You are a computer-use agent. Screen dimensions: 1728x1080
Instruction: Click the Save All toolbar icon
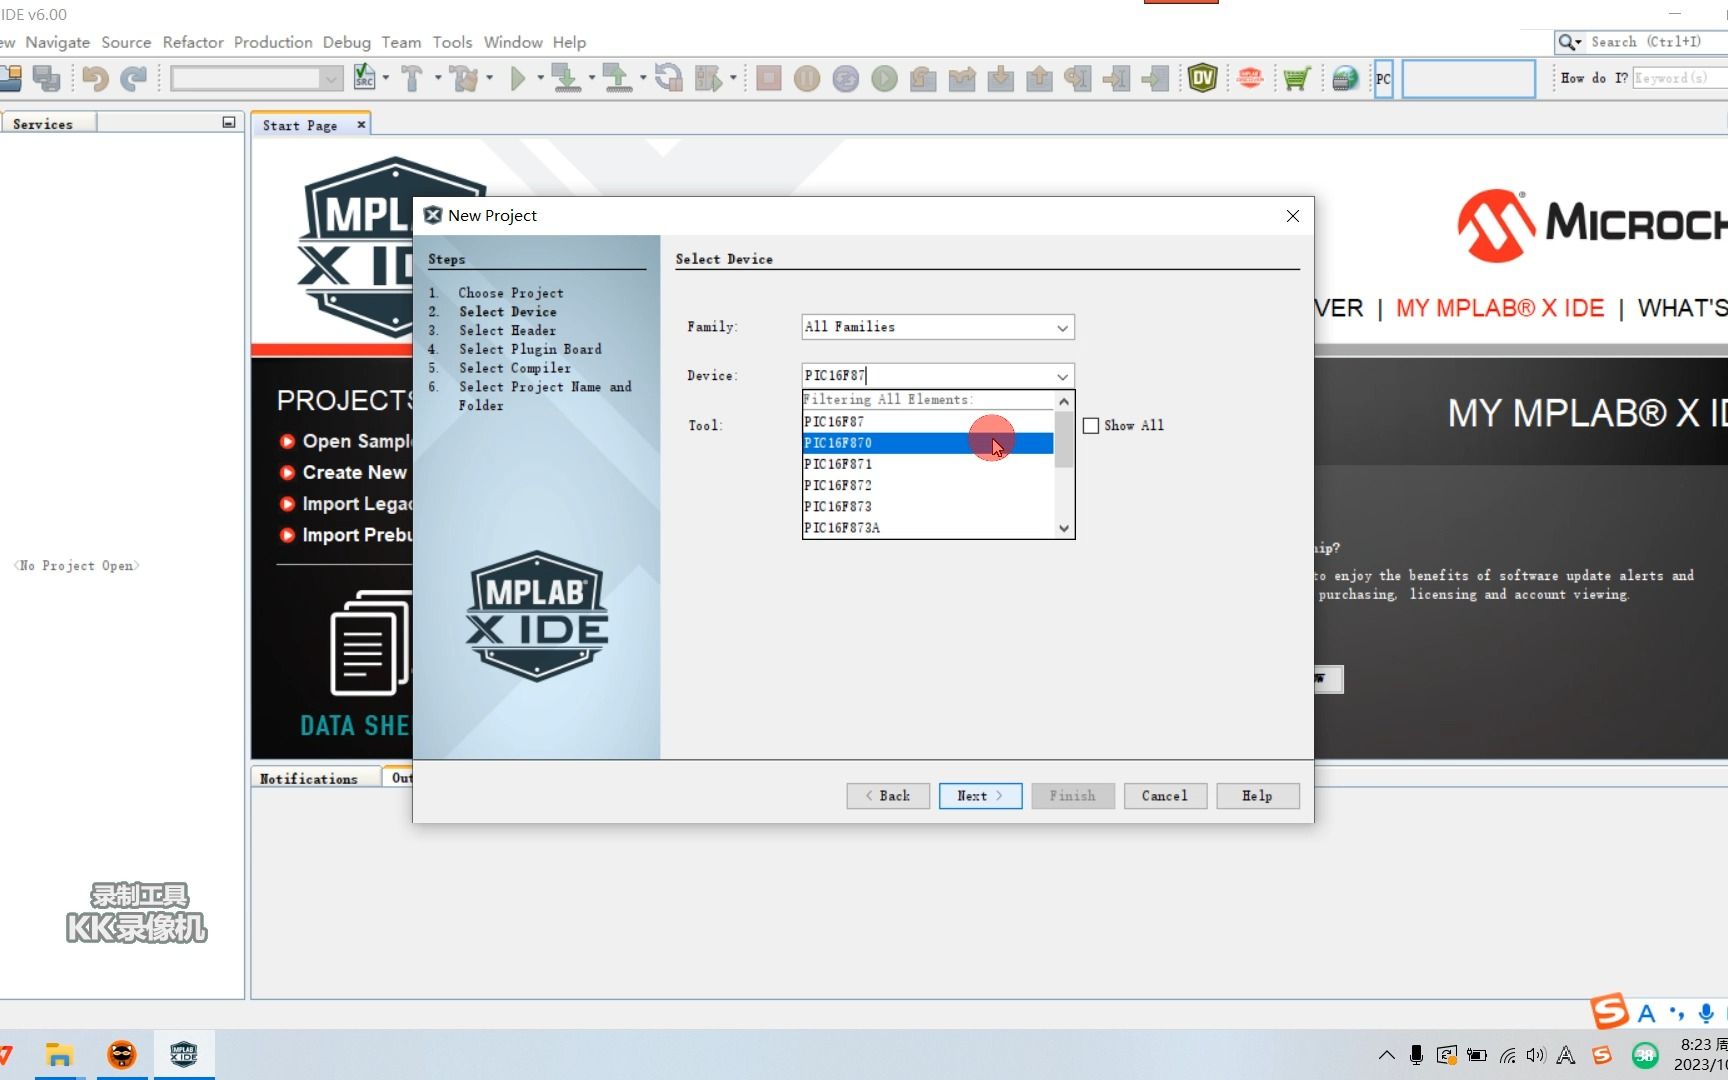click(x=46, y=78)
